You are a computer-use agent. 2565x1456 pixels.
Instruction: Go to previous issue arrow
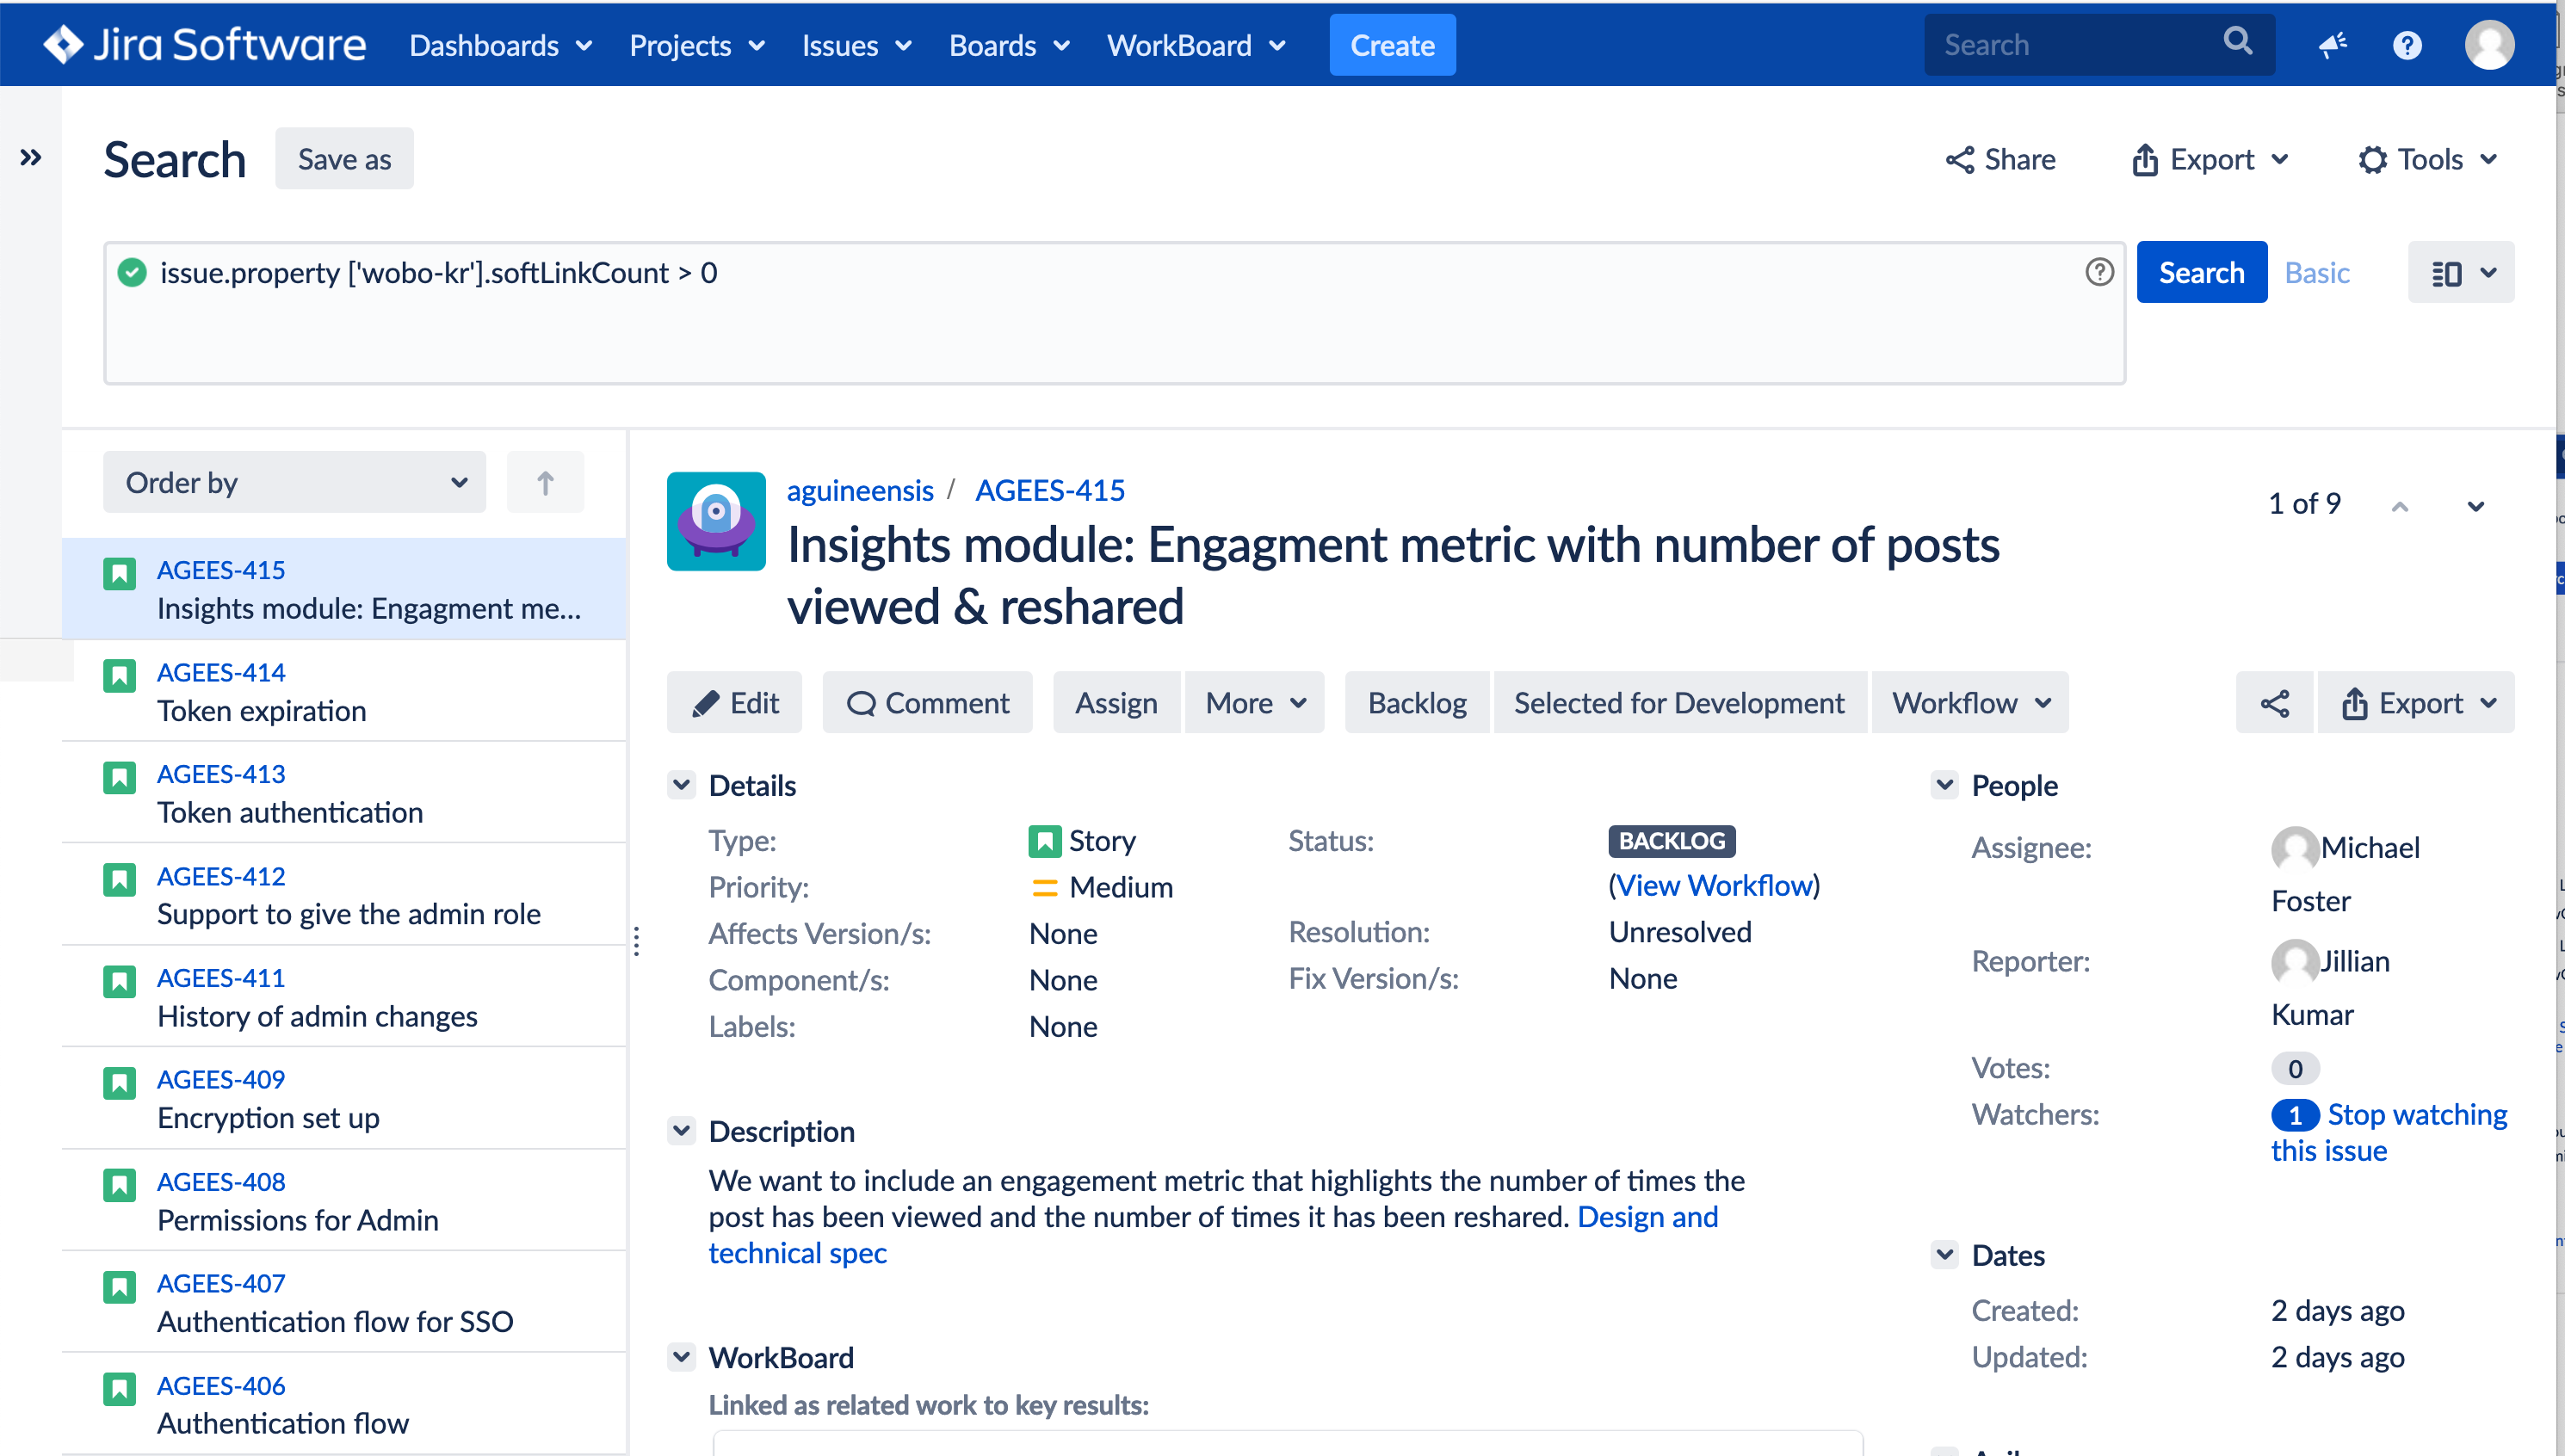[x=2399, y=506]
